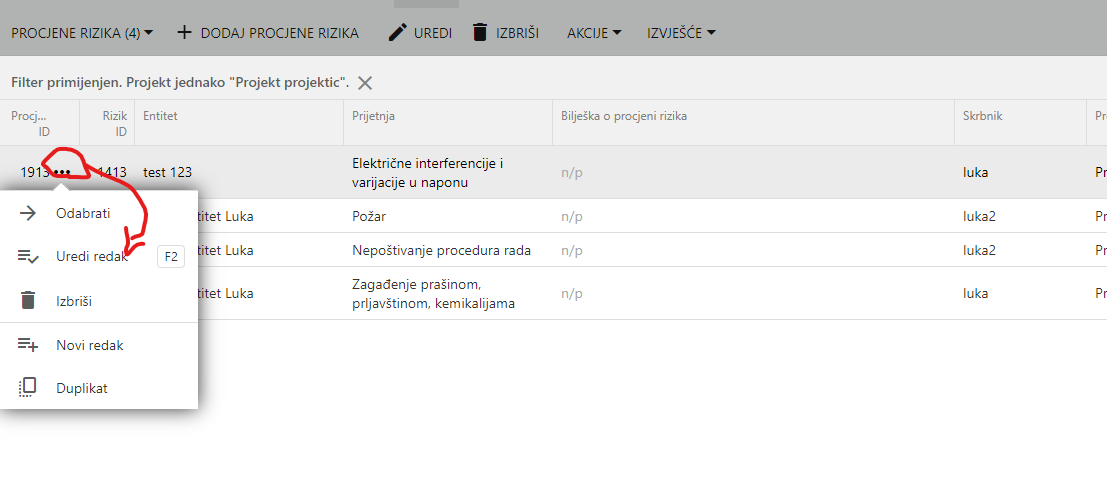Viewport: 1107px width, 482px height.
Task: Click the Novi redak add-row icon
Action: click(x=28, y=345)
